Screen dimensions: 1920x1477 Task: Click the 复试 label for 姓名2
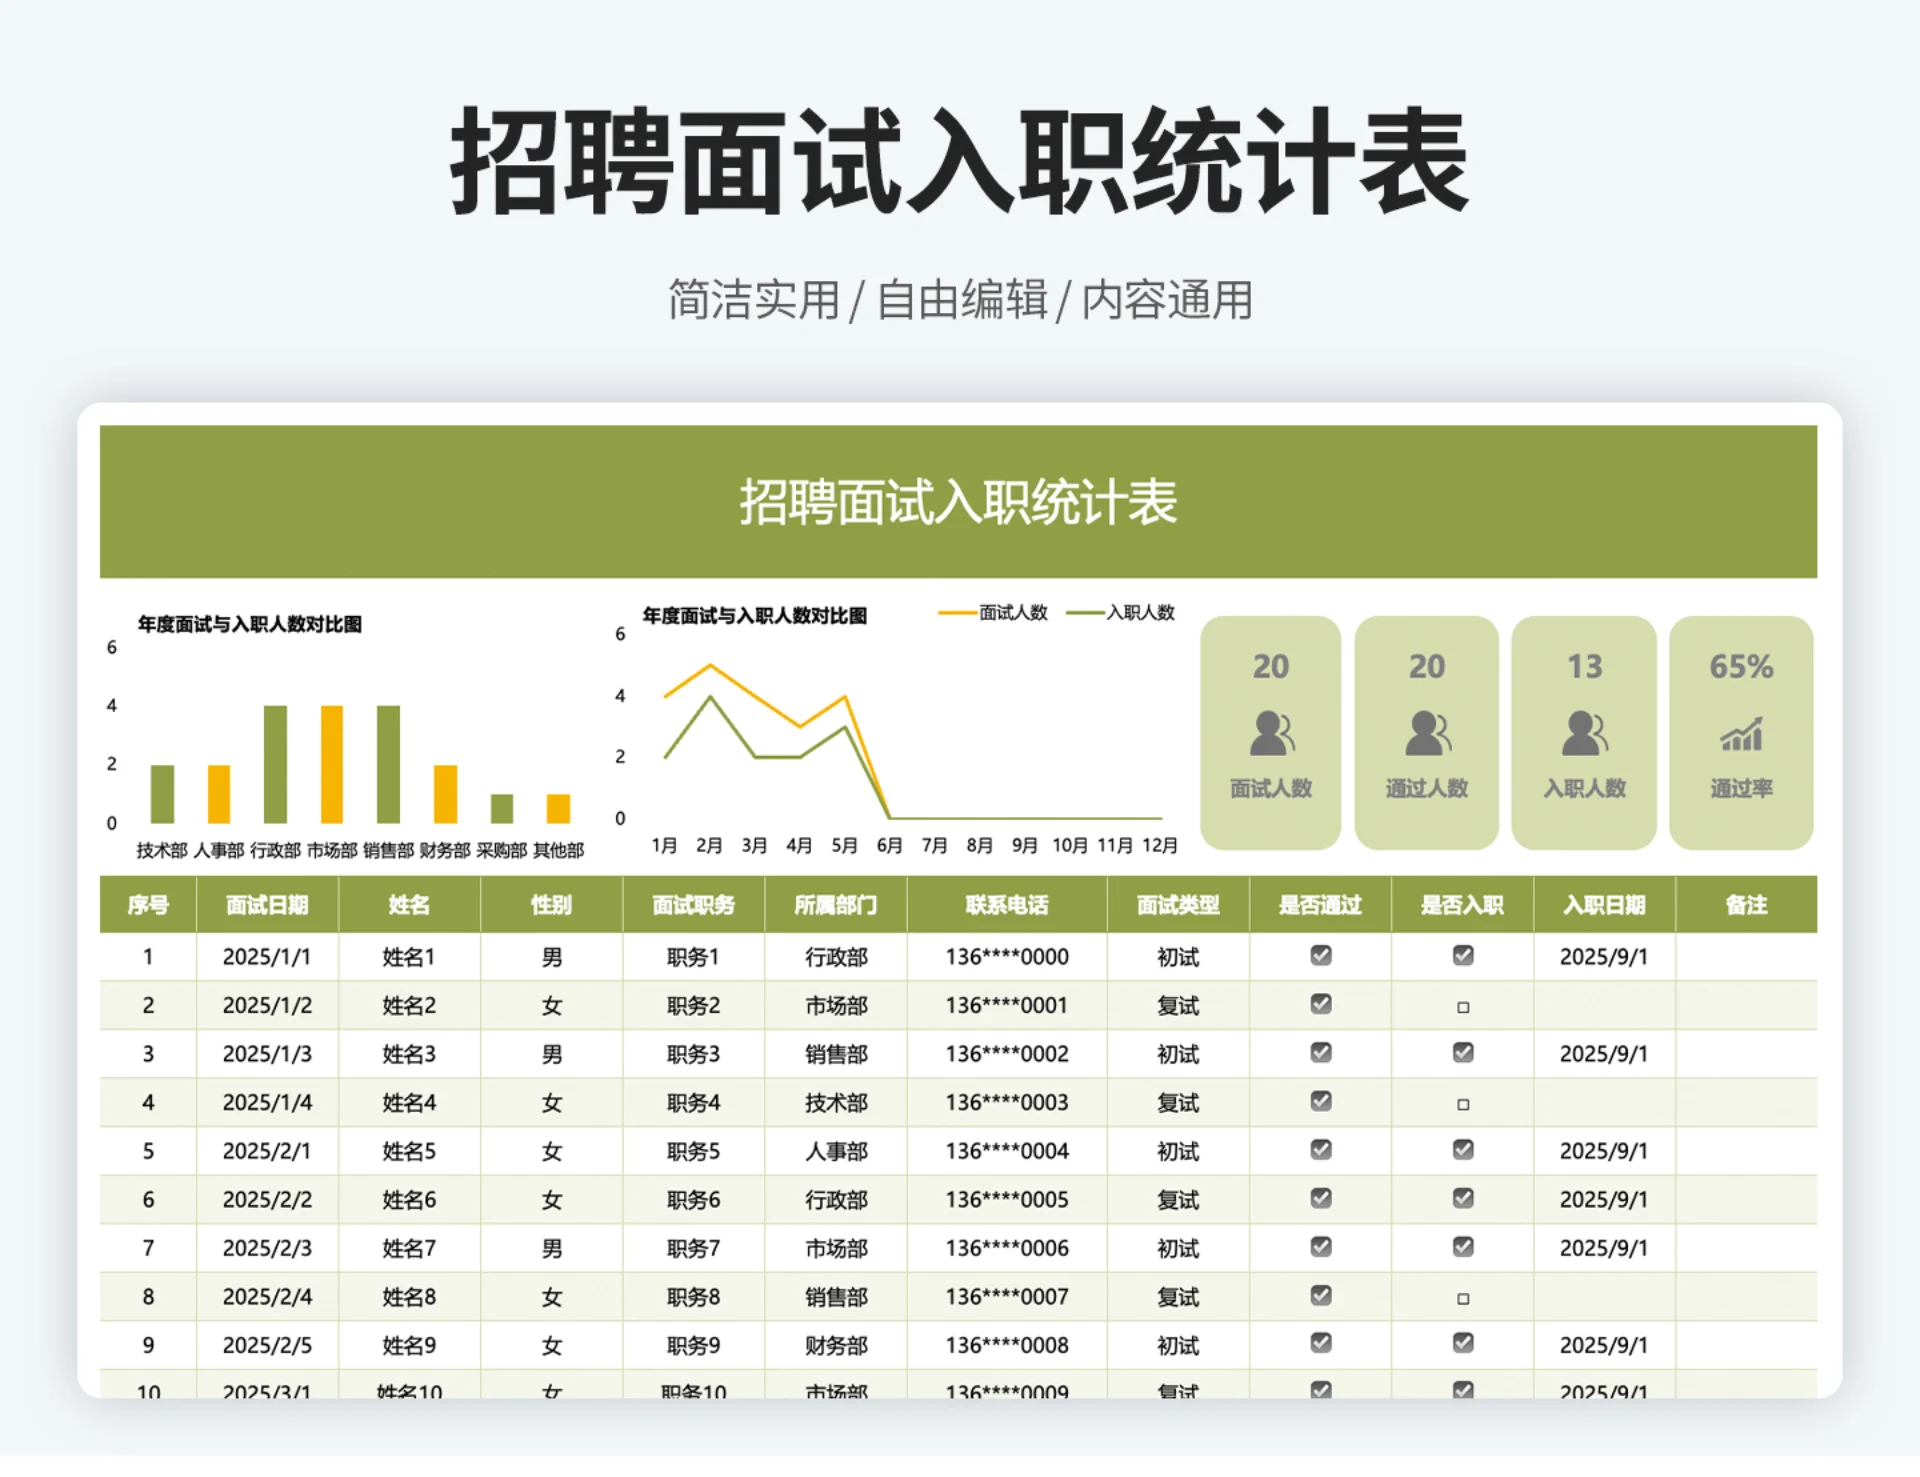point(1179,1005)
